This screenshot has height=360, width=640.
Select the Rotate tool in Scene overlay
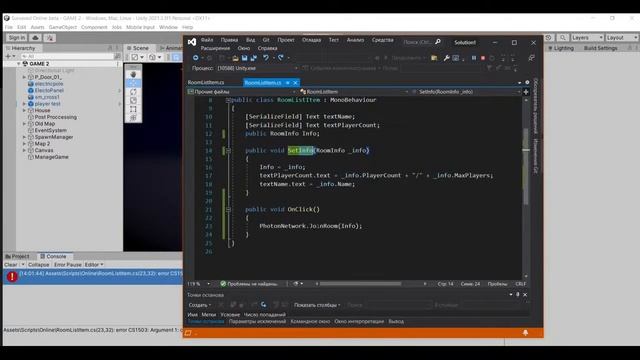tap(133, 92)
